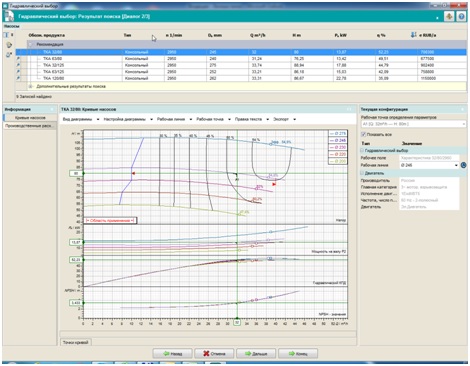Image resolution: width=470 pixels, height=366 pixels.
Task: Select the Ø 245 curve in the legend
Action: [x=338, y=140]
